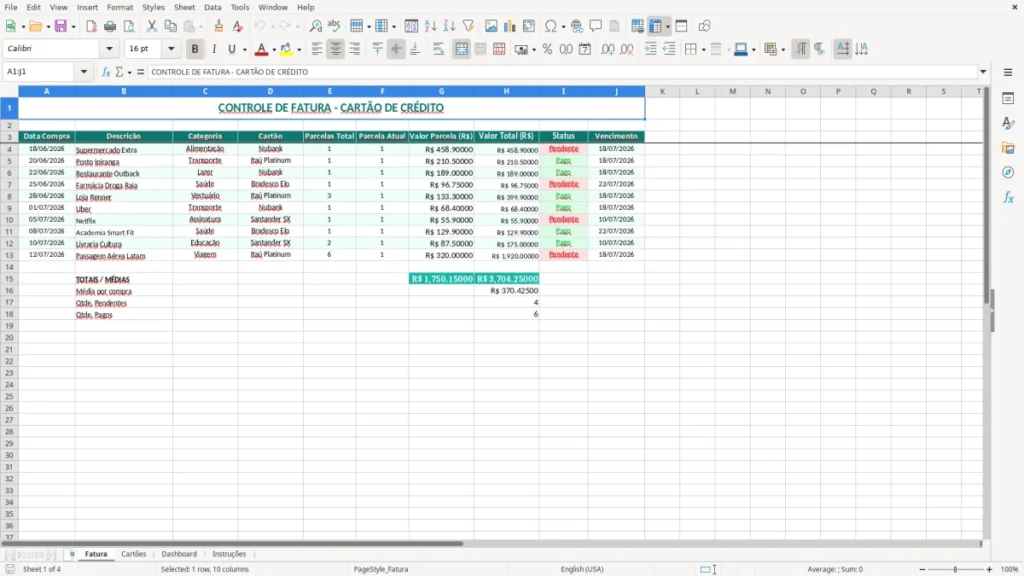
Task: Toggle bold formatting
Action: click(x=195, y=49)
